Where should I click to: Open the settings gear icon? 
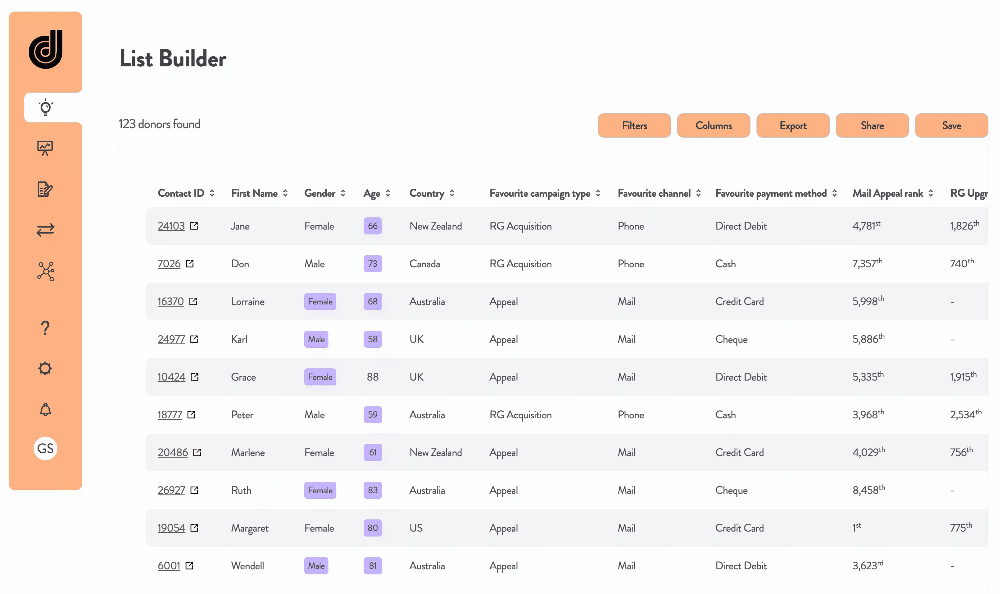(45, 368)
